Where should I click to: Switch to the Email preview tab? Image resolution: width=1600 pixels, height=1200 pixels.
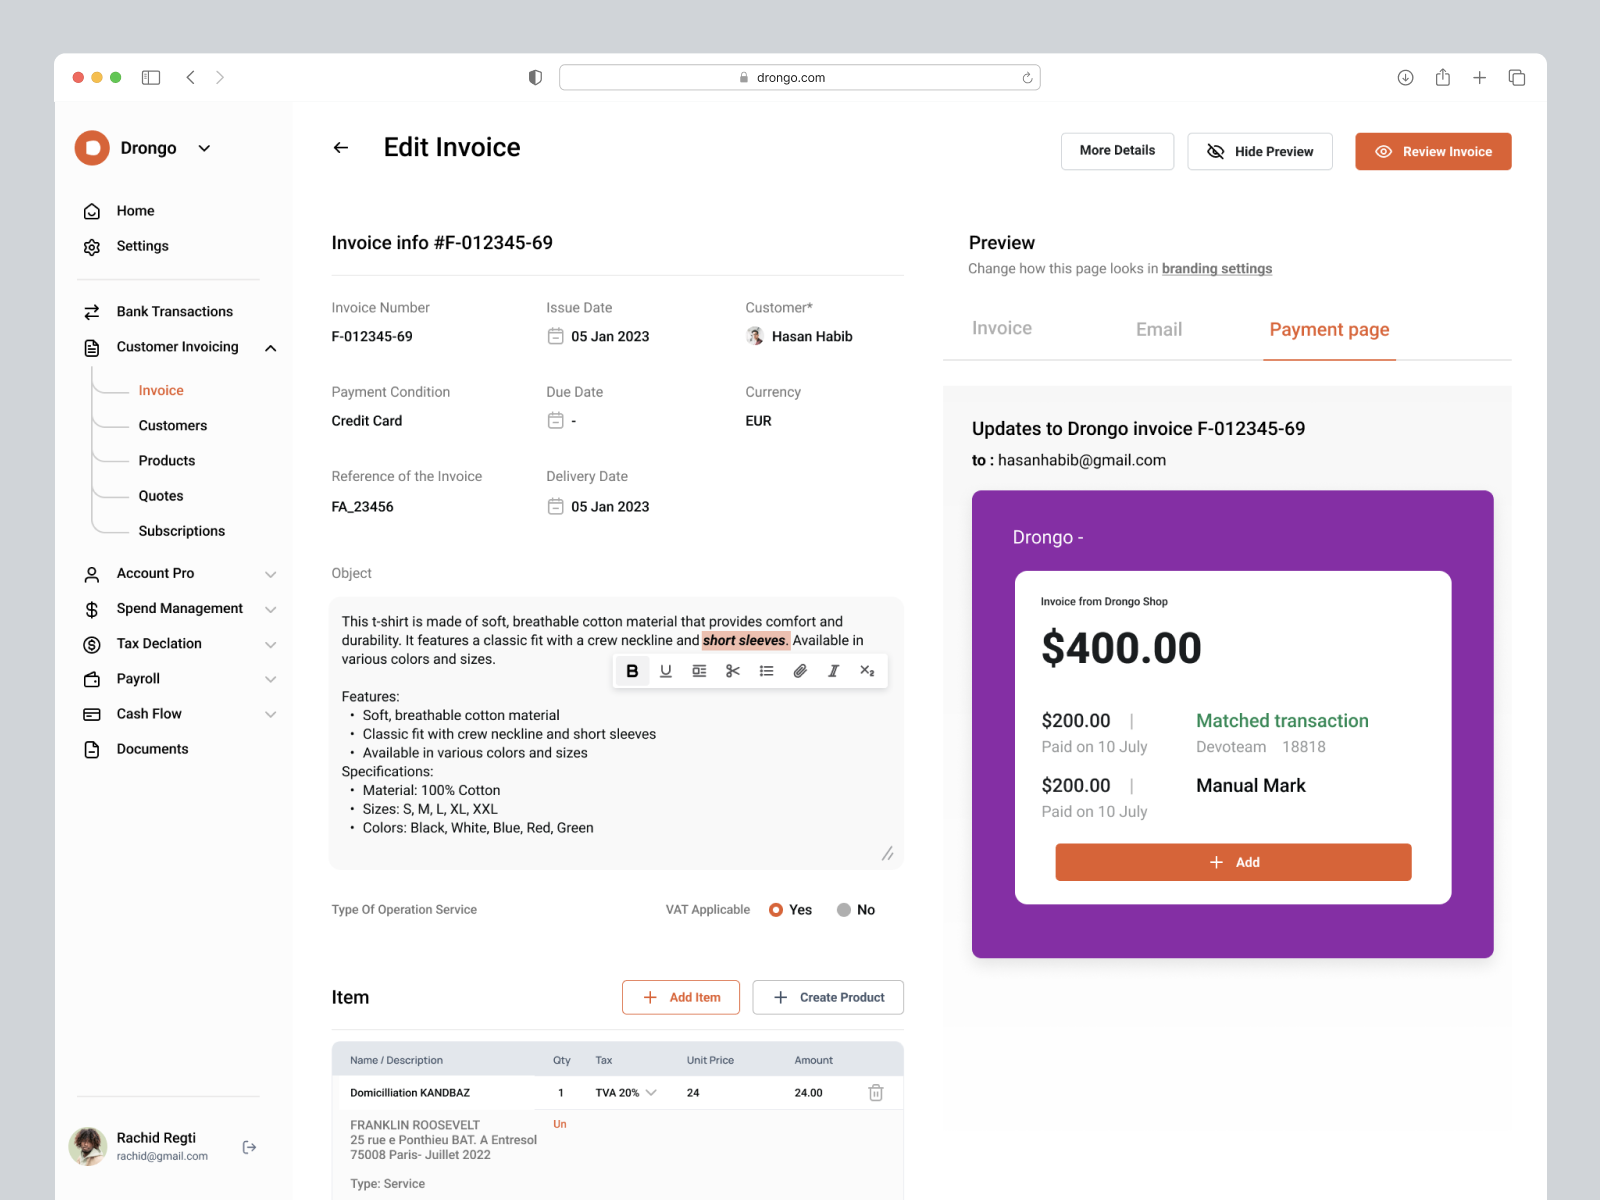[1157, 328]
